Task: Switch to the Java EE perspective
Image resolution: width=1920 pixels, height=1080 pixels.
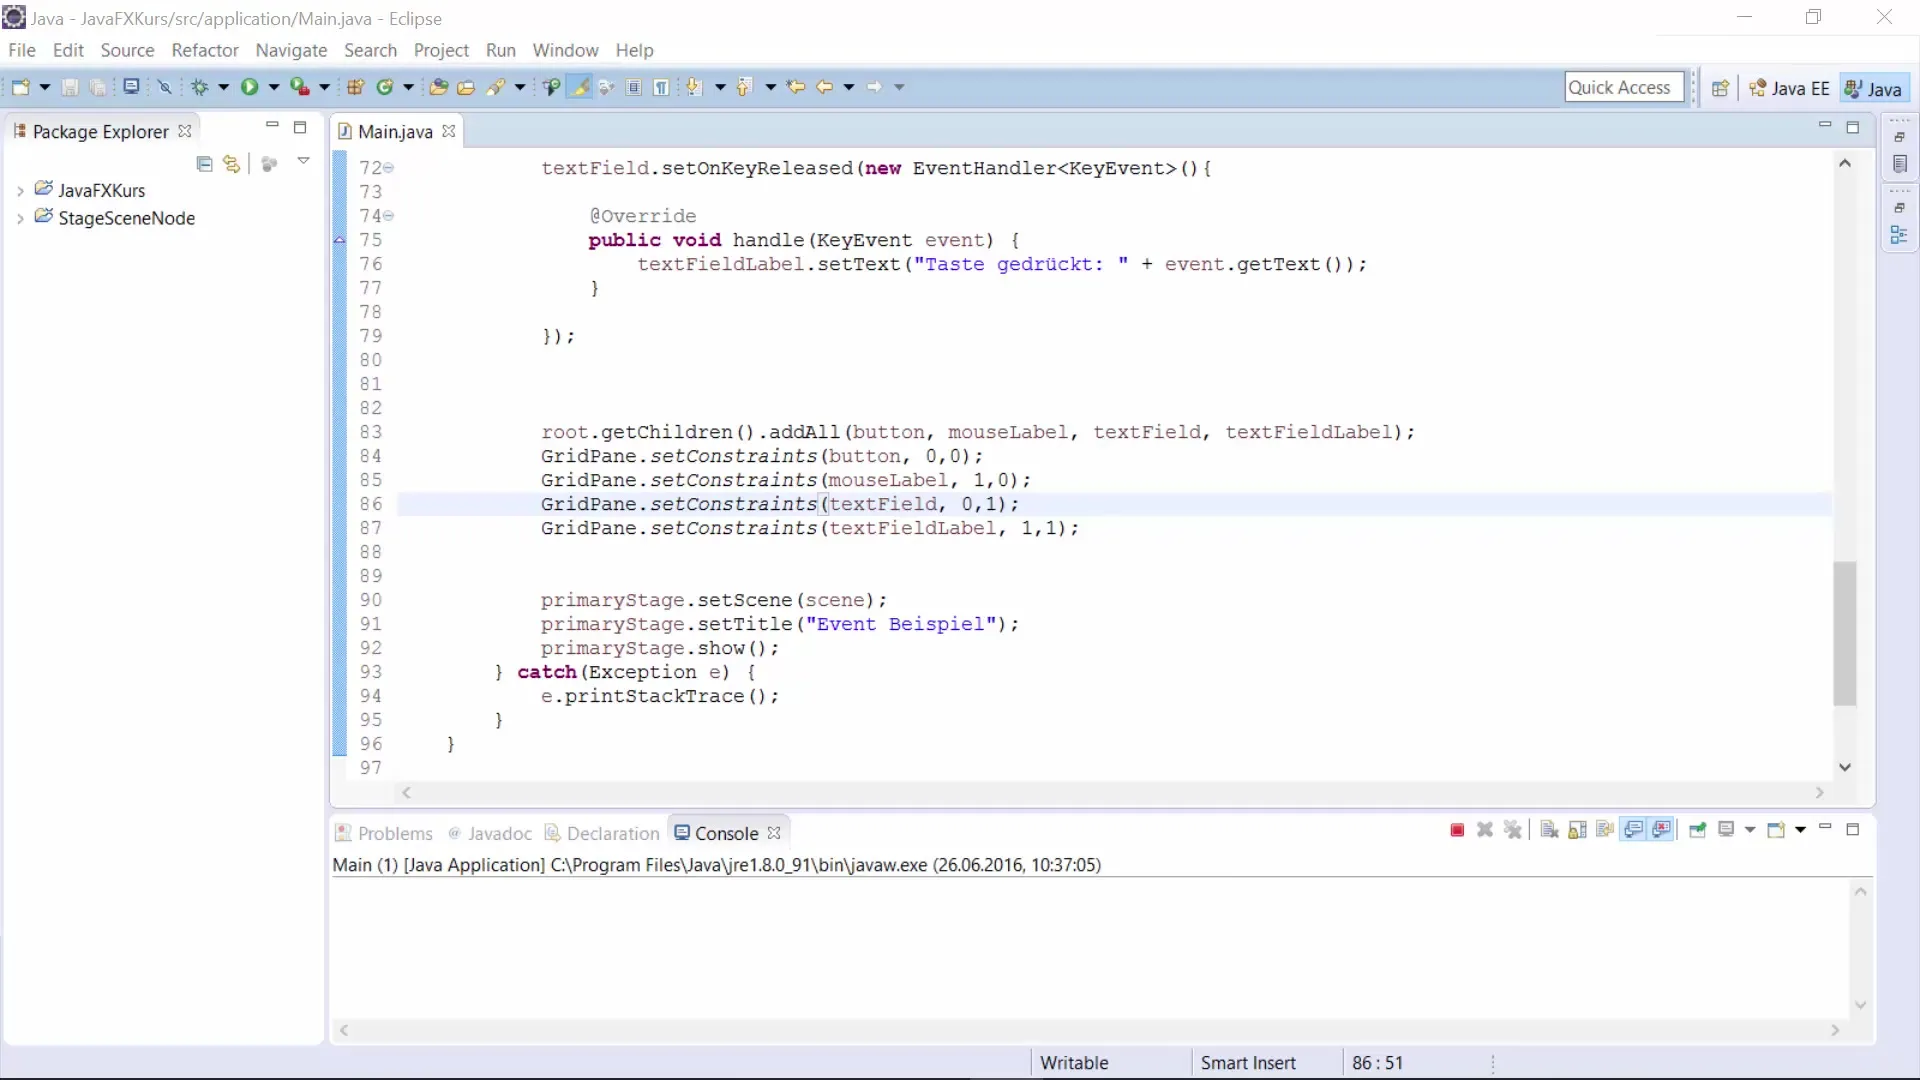Action: tap(1789, 88)
